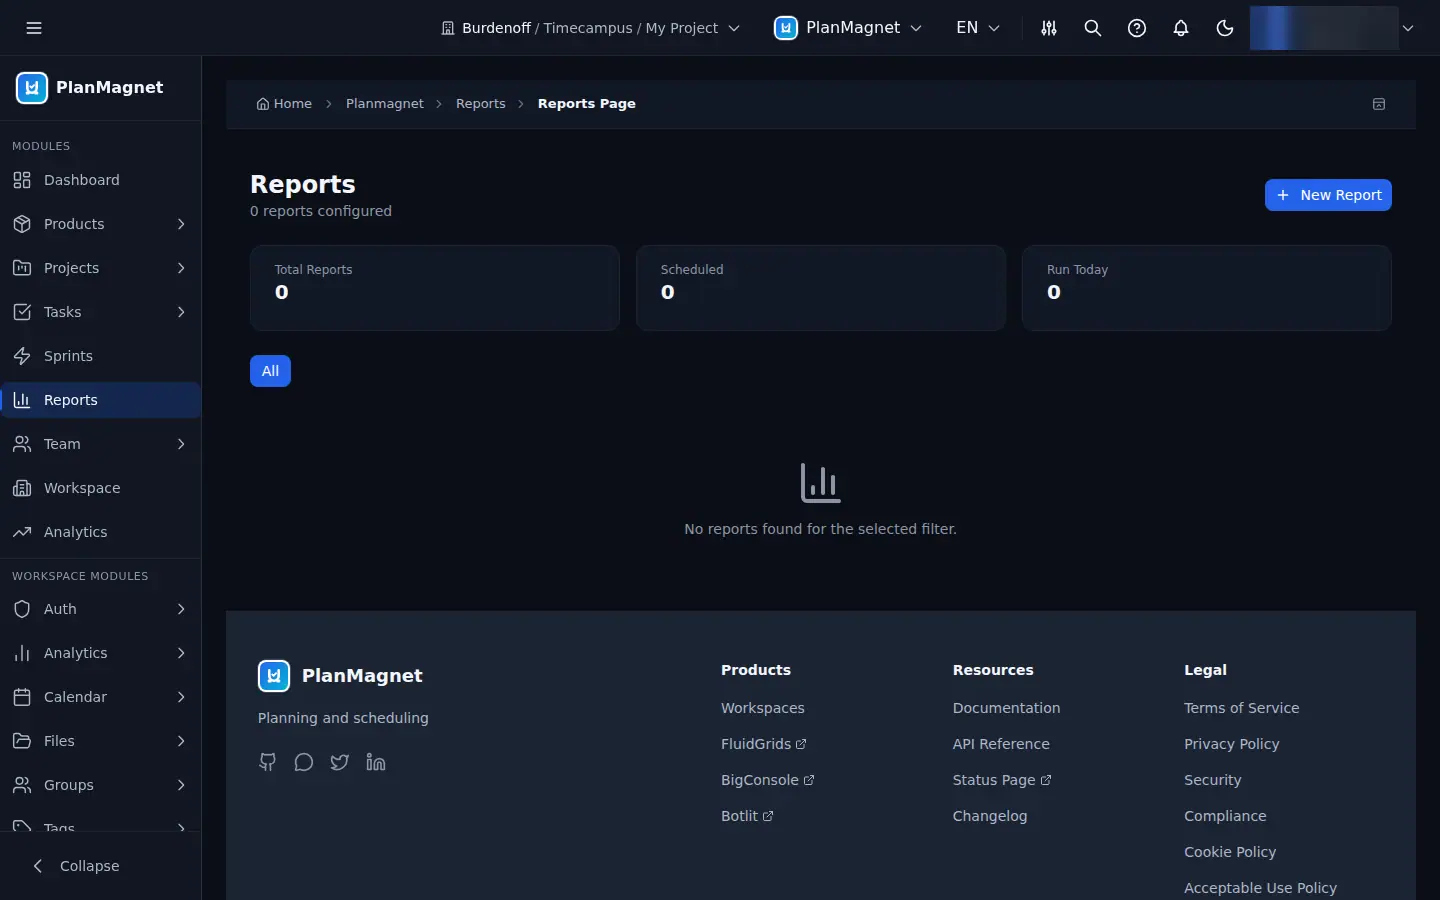1440x900 pixels.
Task: Expand the Team submenu chevron
Action: point(181,444)
